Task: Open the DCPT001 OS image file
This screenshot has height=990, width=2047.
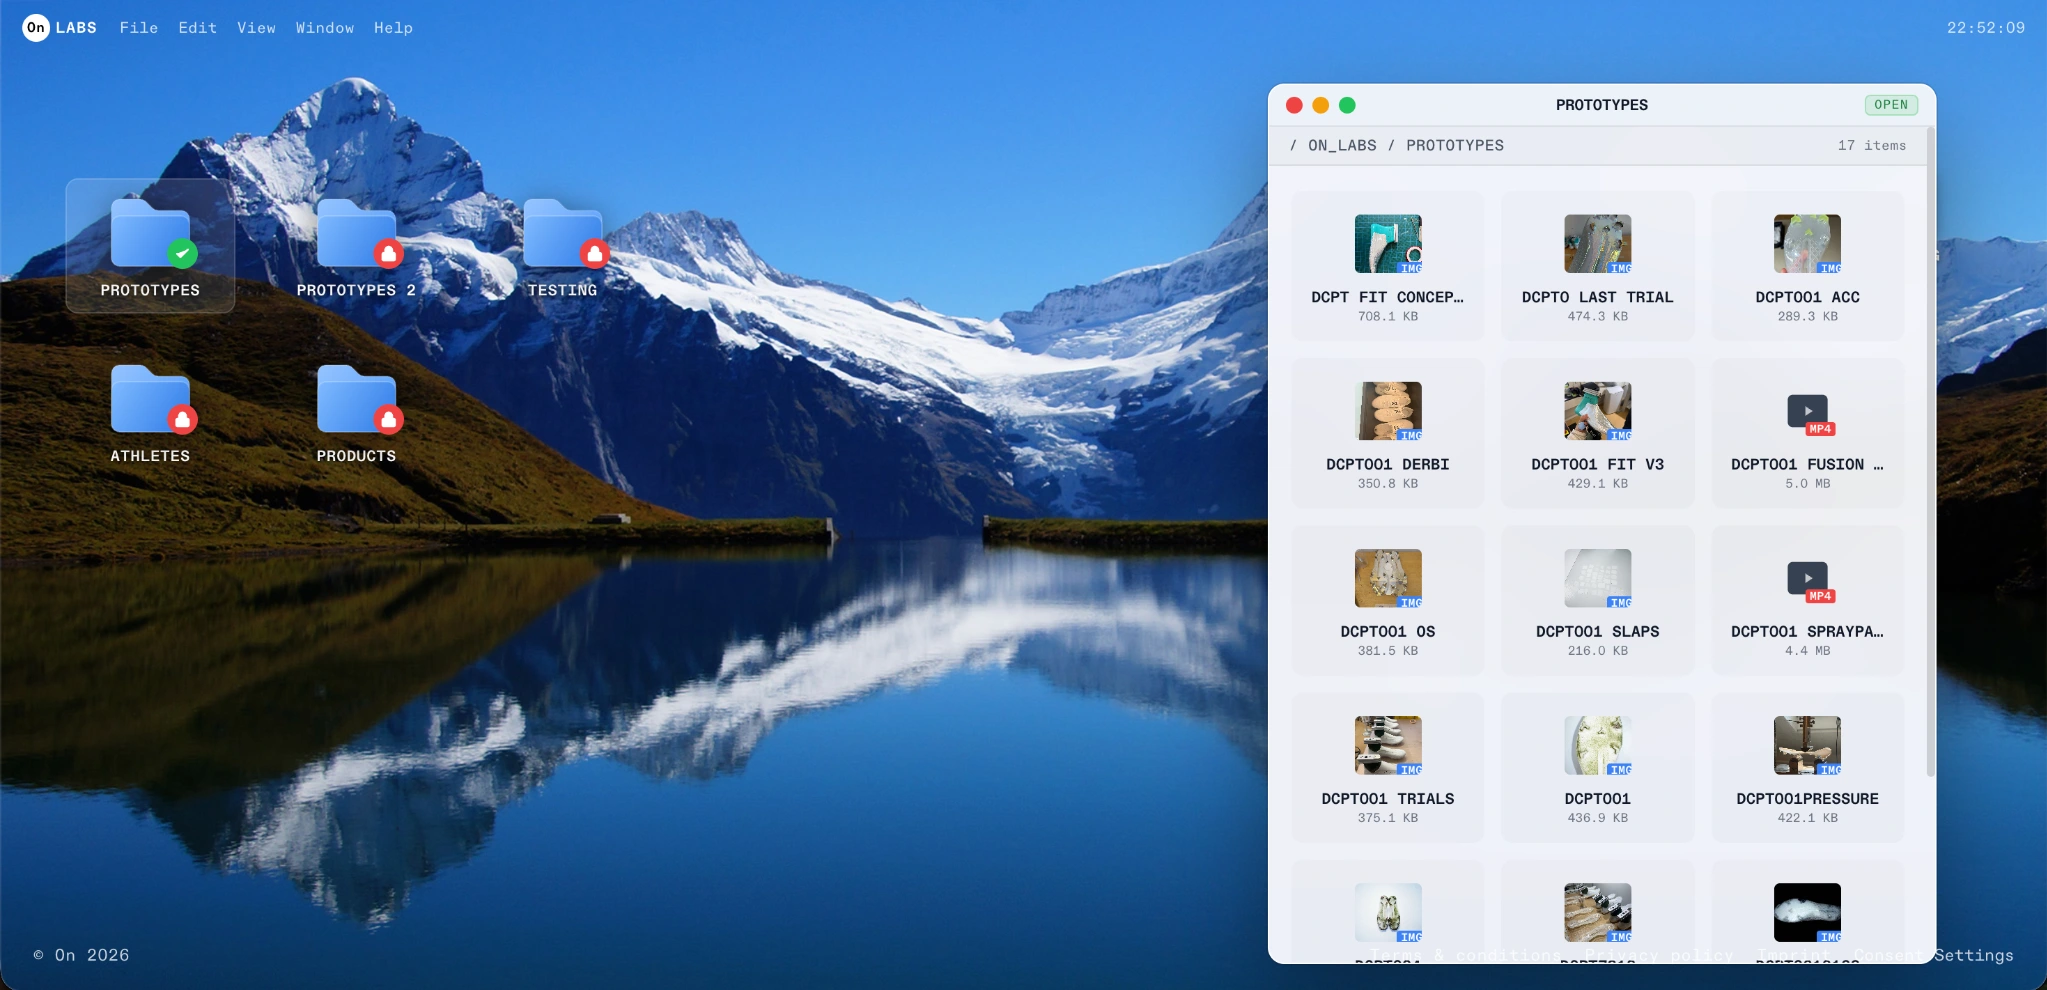Action: [1387, 600]
